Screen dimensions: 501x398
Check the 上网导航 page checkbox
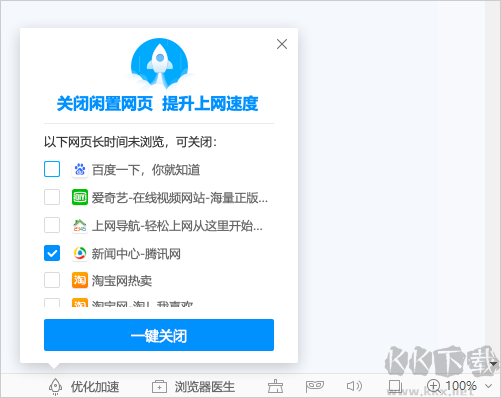[x=52, y=225]
